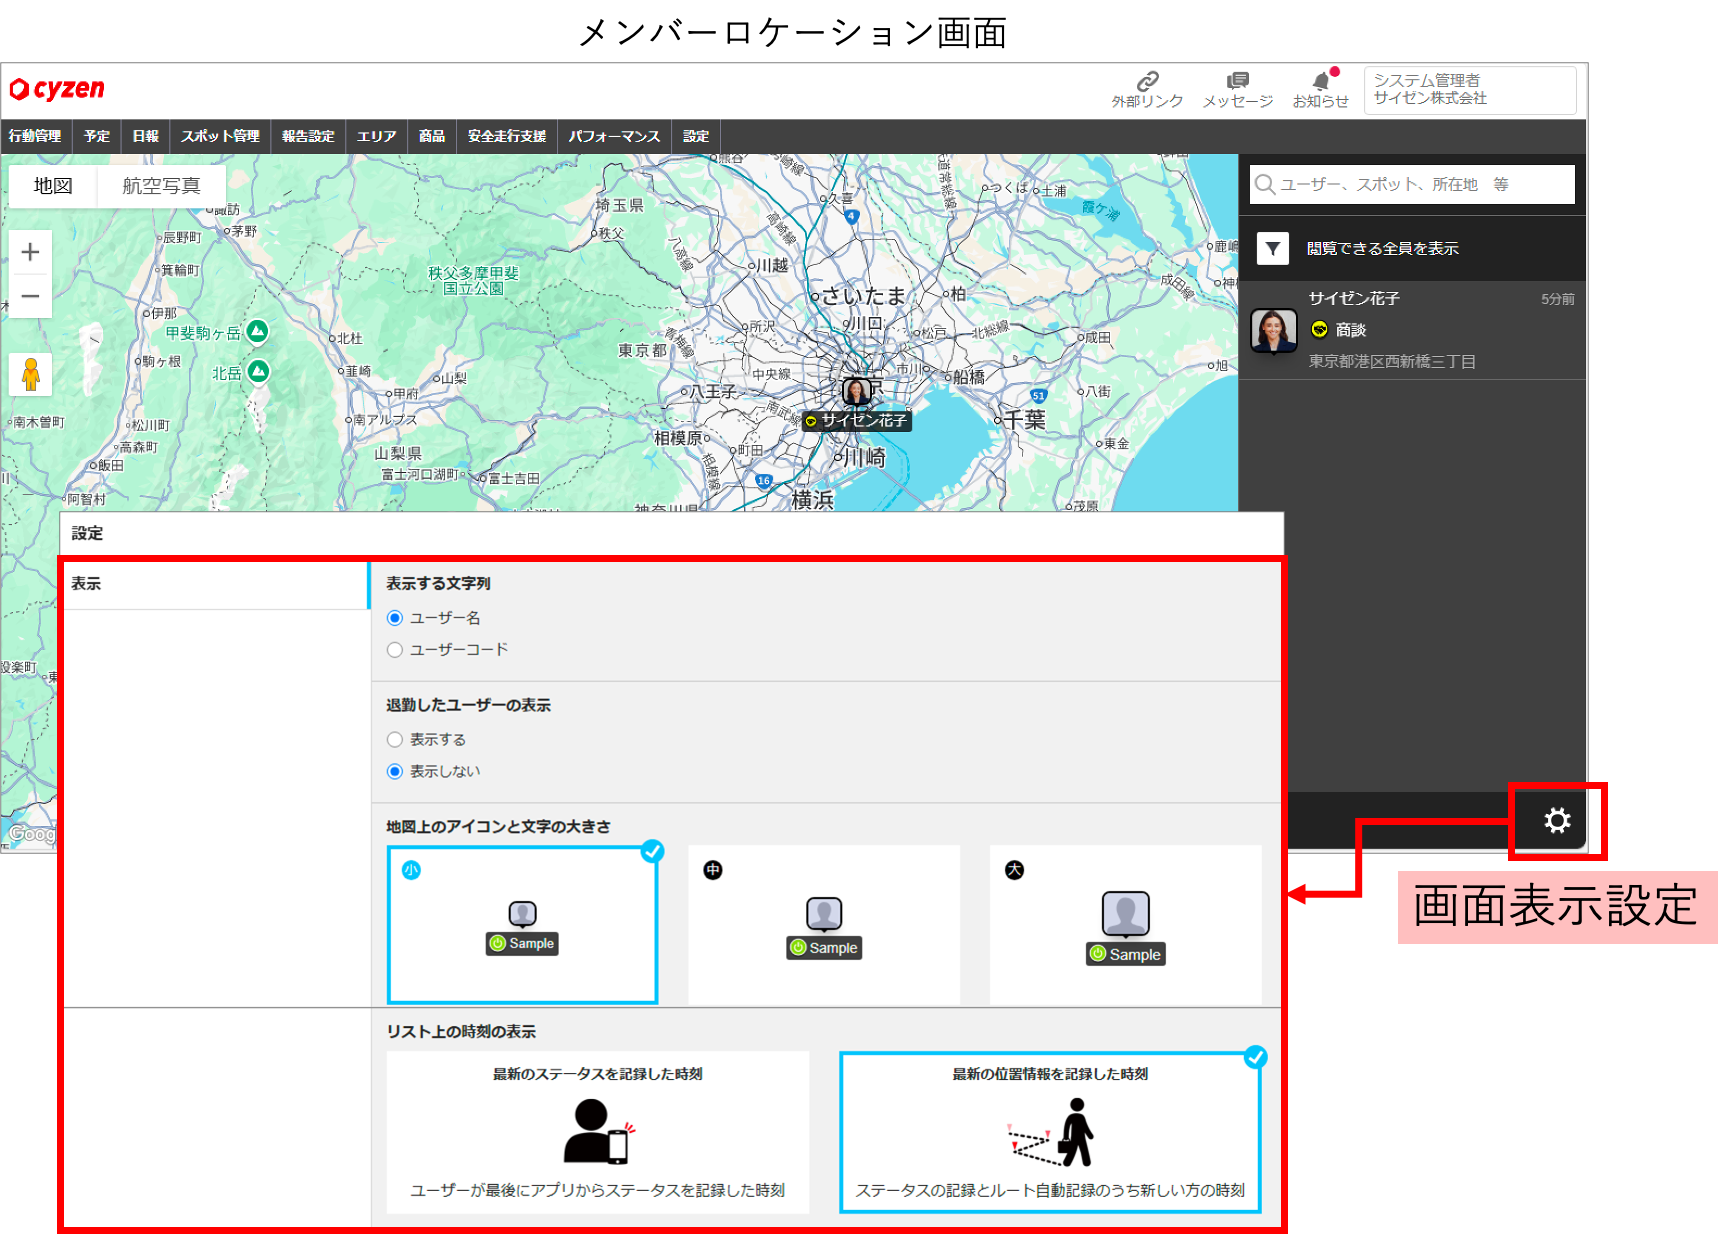The image size is (1730, 1234).
Task: Open the パフォーマンス menu
Action: pos(614,136)
